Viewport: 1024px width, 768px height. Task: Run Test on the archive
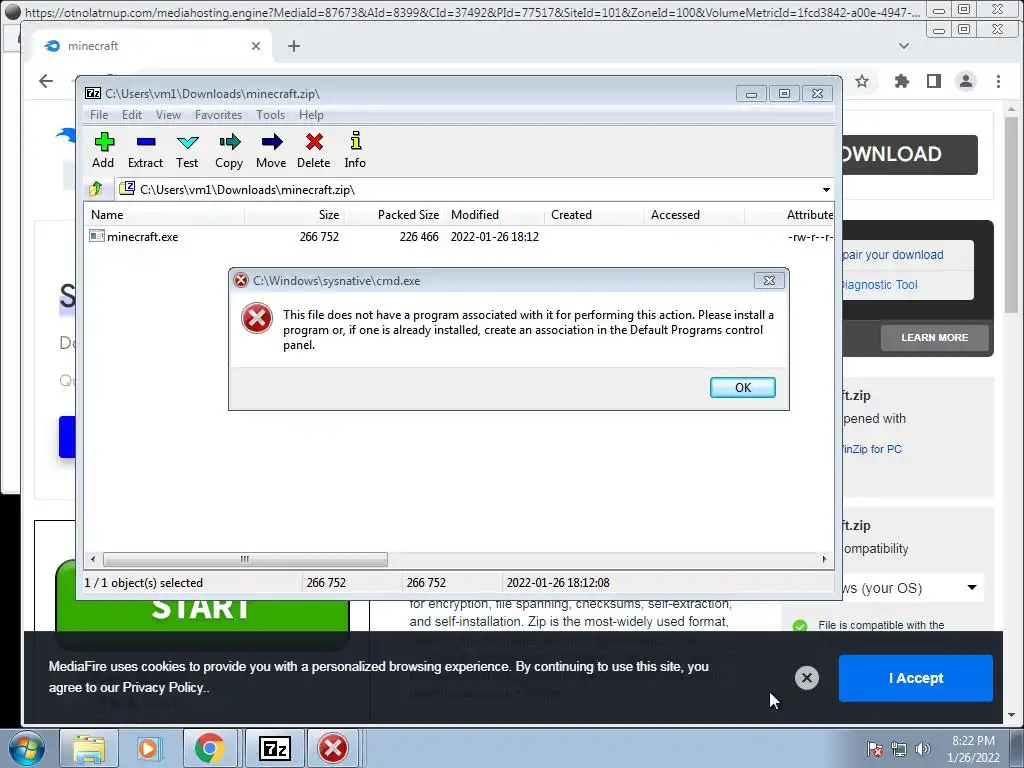[187, 150]
